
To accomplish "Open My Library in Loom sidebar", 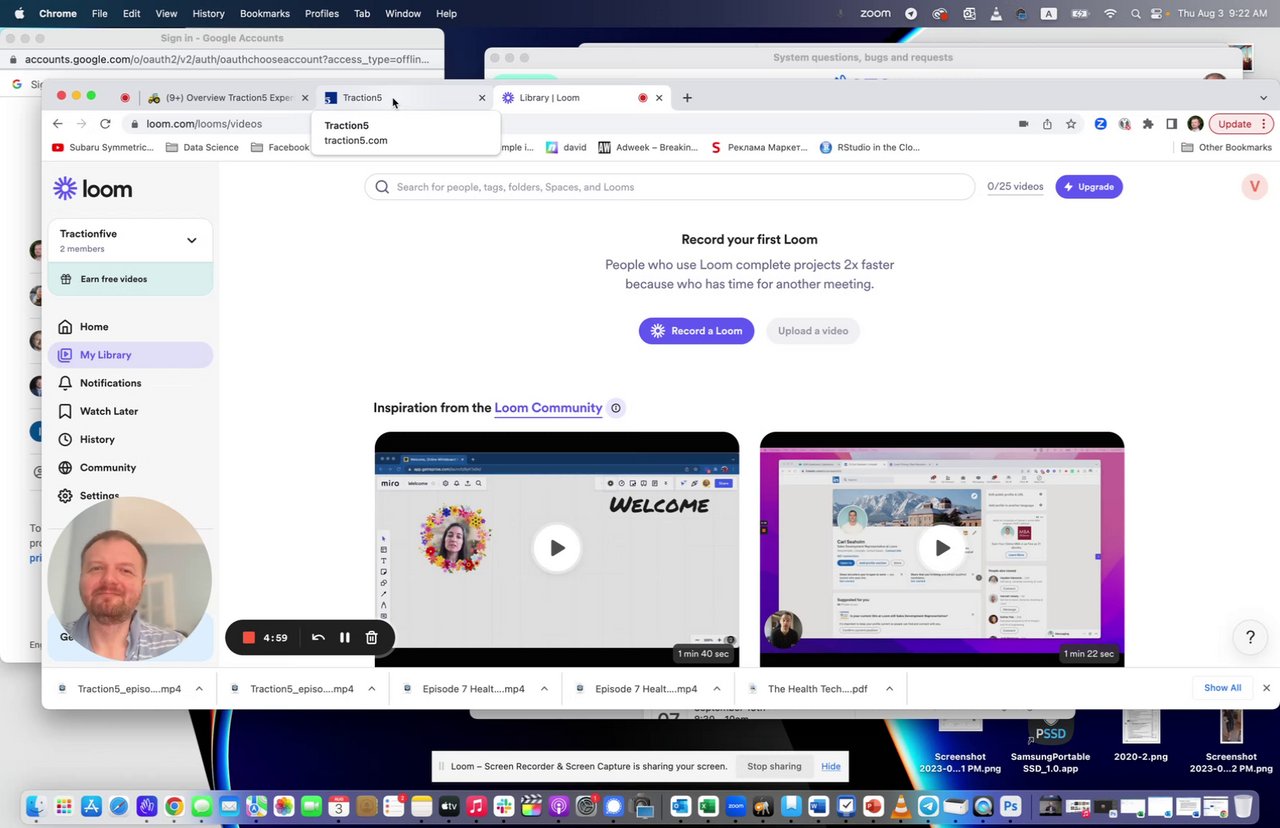I will pyautogui.click(x=130, y=355).
